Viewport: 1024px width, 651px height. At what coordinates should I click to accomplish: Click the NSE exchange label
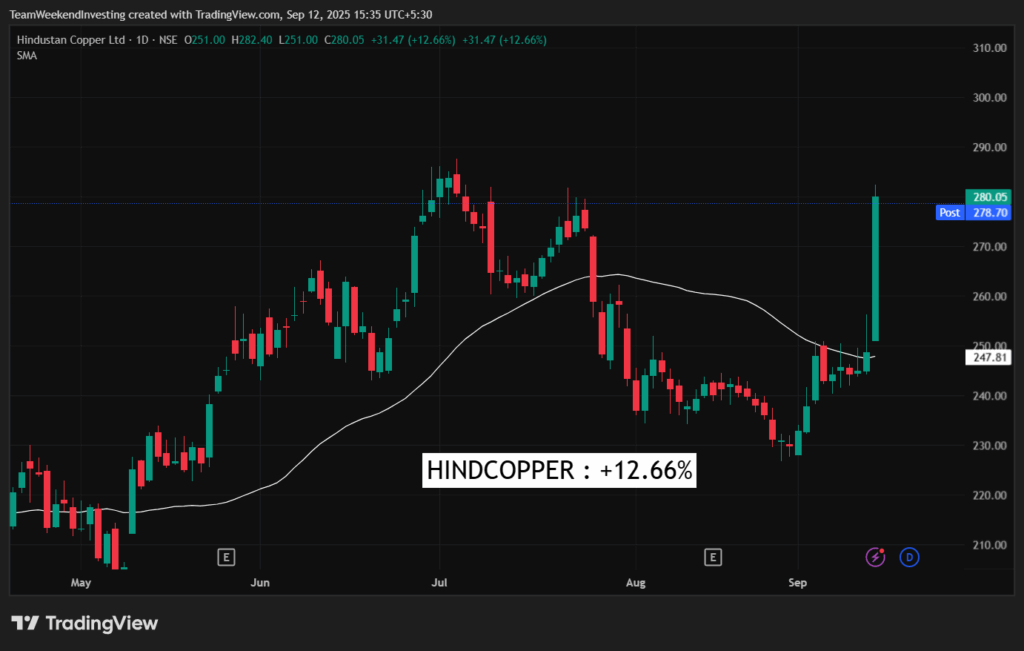tap(168, 40)
